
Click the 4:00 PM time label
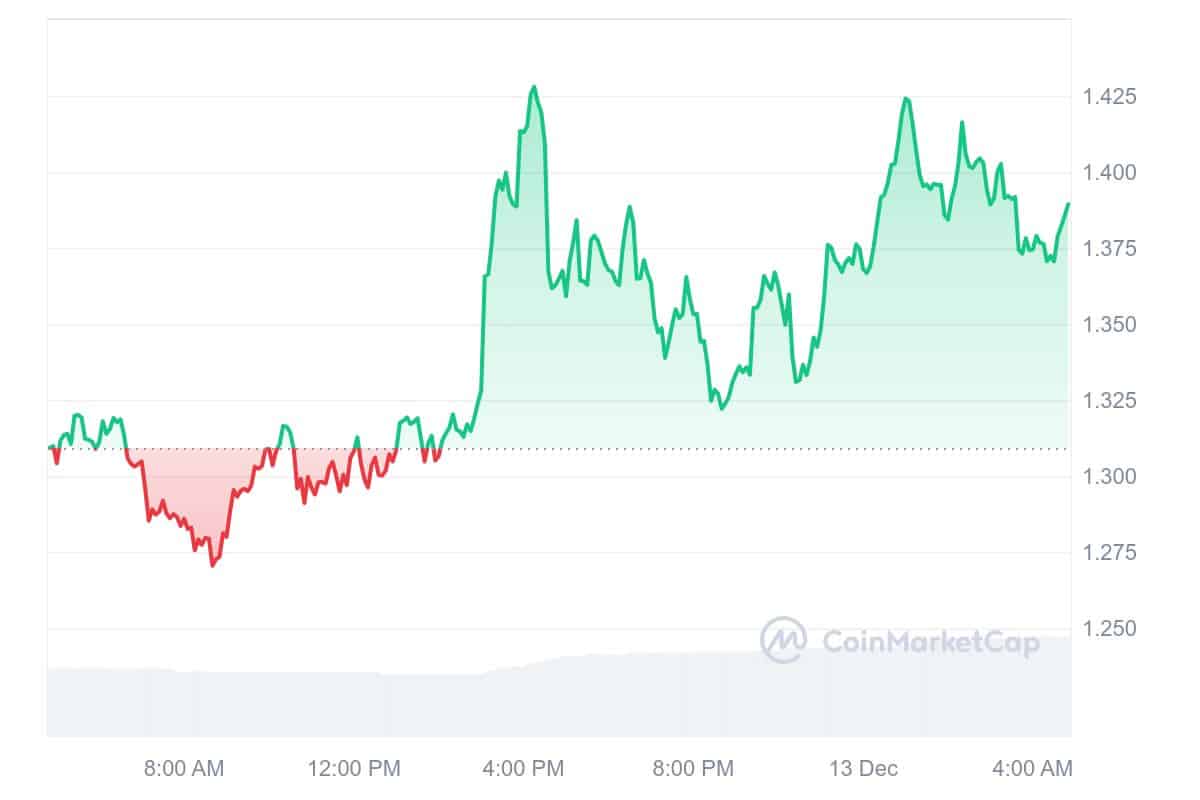click(x=524, y=769)
